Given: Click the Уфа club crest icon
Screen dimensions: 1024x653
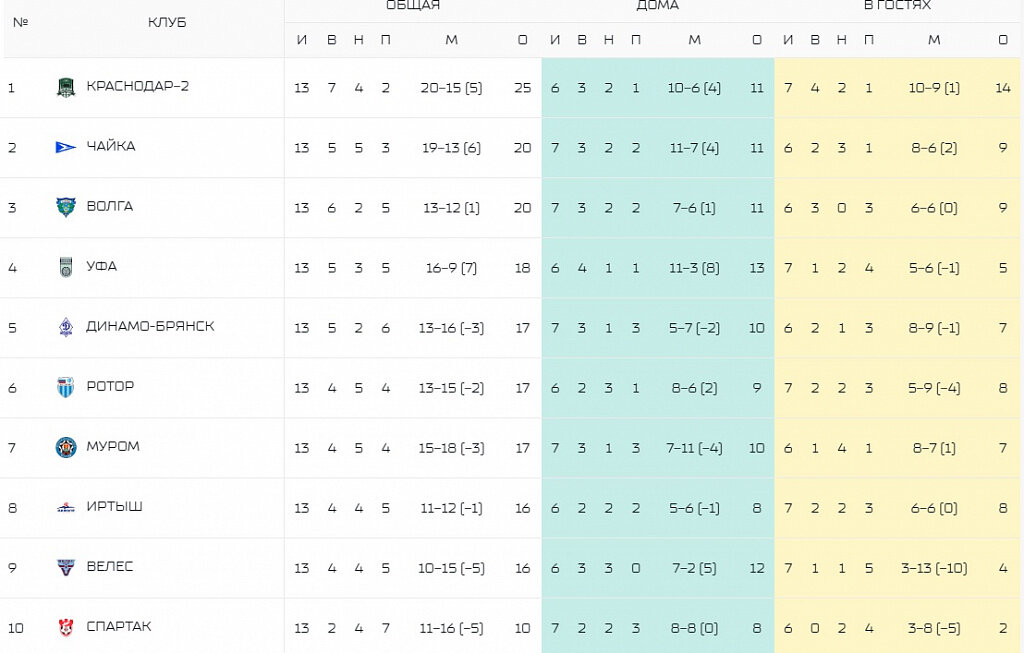Looking at the screenshot, I should point(66,267).
